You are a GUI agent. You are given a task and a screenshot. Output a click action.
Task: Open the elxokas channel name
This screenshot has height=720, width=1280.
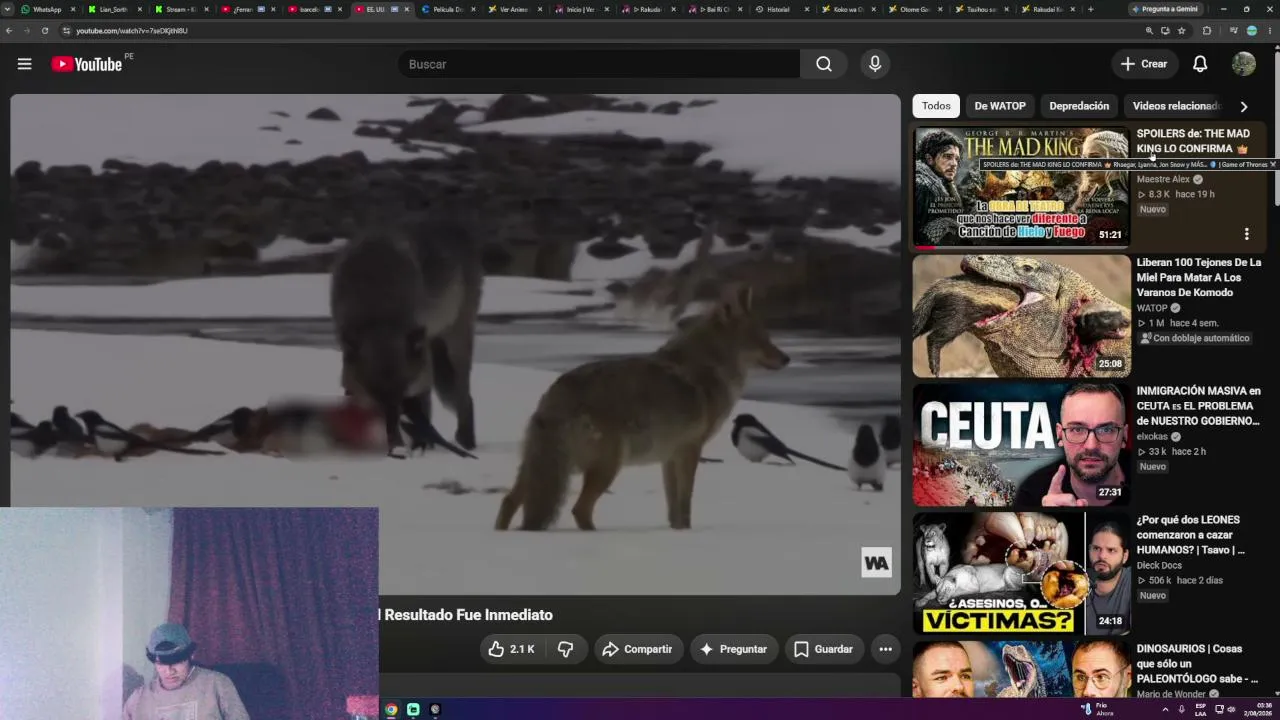[1153, 437]
